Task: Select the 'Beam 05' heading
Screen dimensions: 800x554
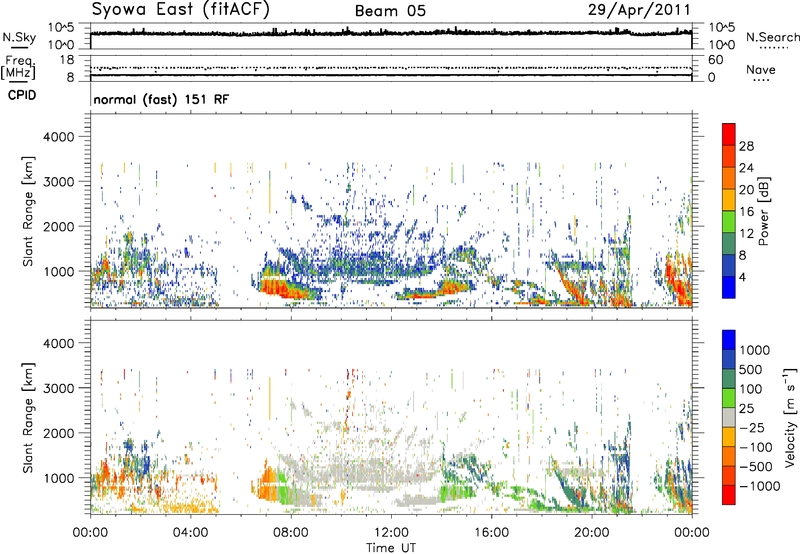Action: [390, 11]
